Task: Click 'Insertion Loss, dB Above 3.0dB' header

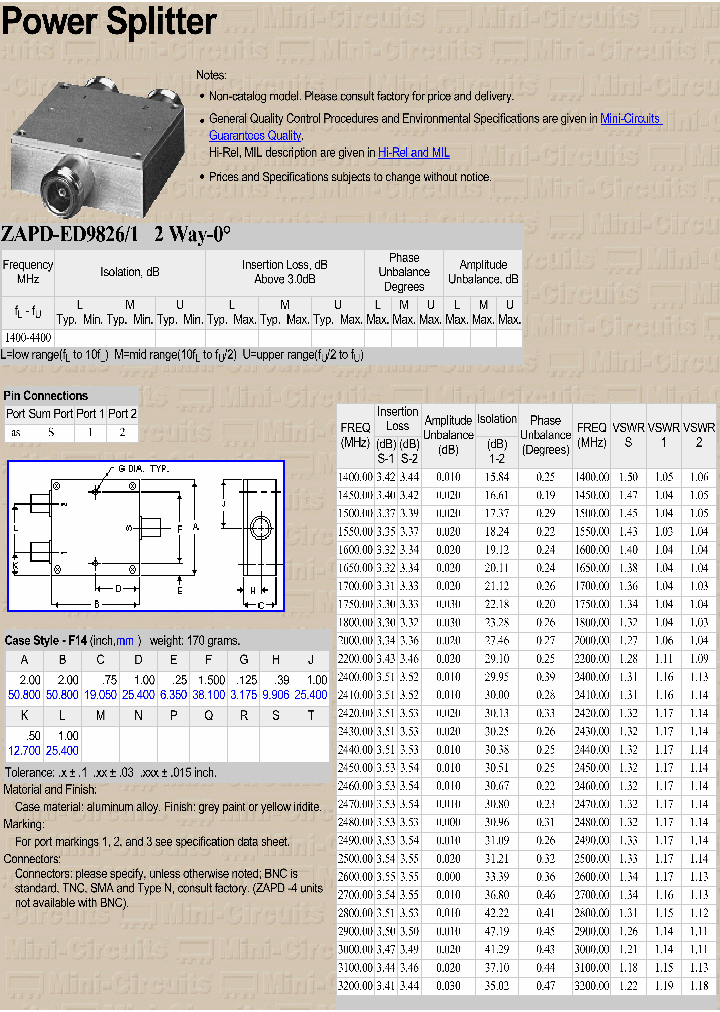Action: point(285,272)
